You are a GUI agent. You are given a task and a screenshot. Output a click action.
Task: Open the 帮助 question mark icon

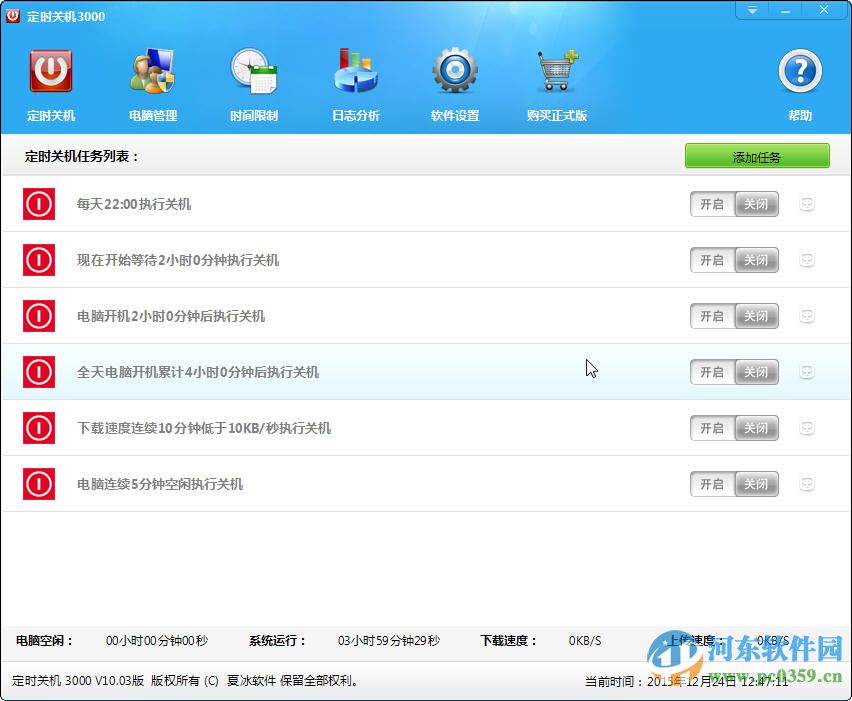[x=800, y=71]
